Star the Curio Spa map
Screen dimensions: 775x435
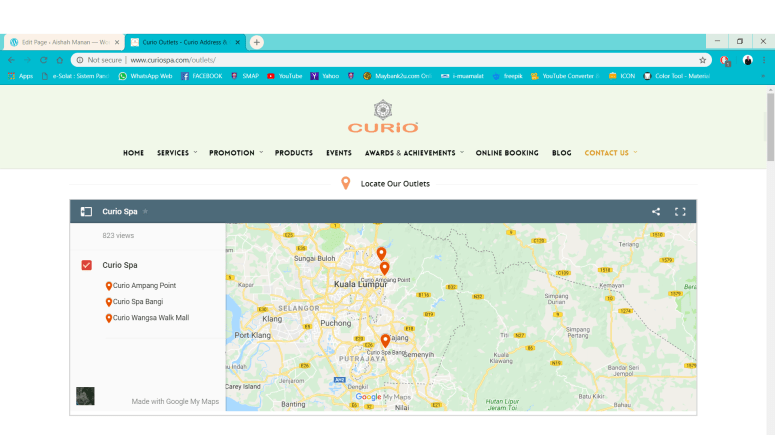145,211
